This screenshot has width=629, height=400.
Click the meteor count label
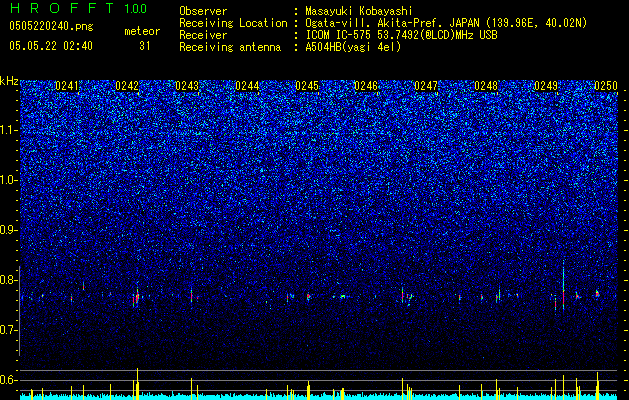(x=142, y=31)
